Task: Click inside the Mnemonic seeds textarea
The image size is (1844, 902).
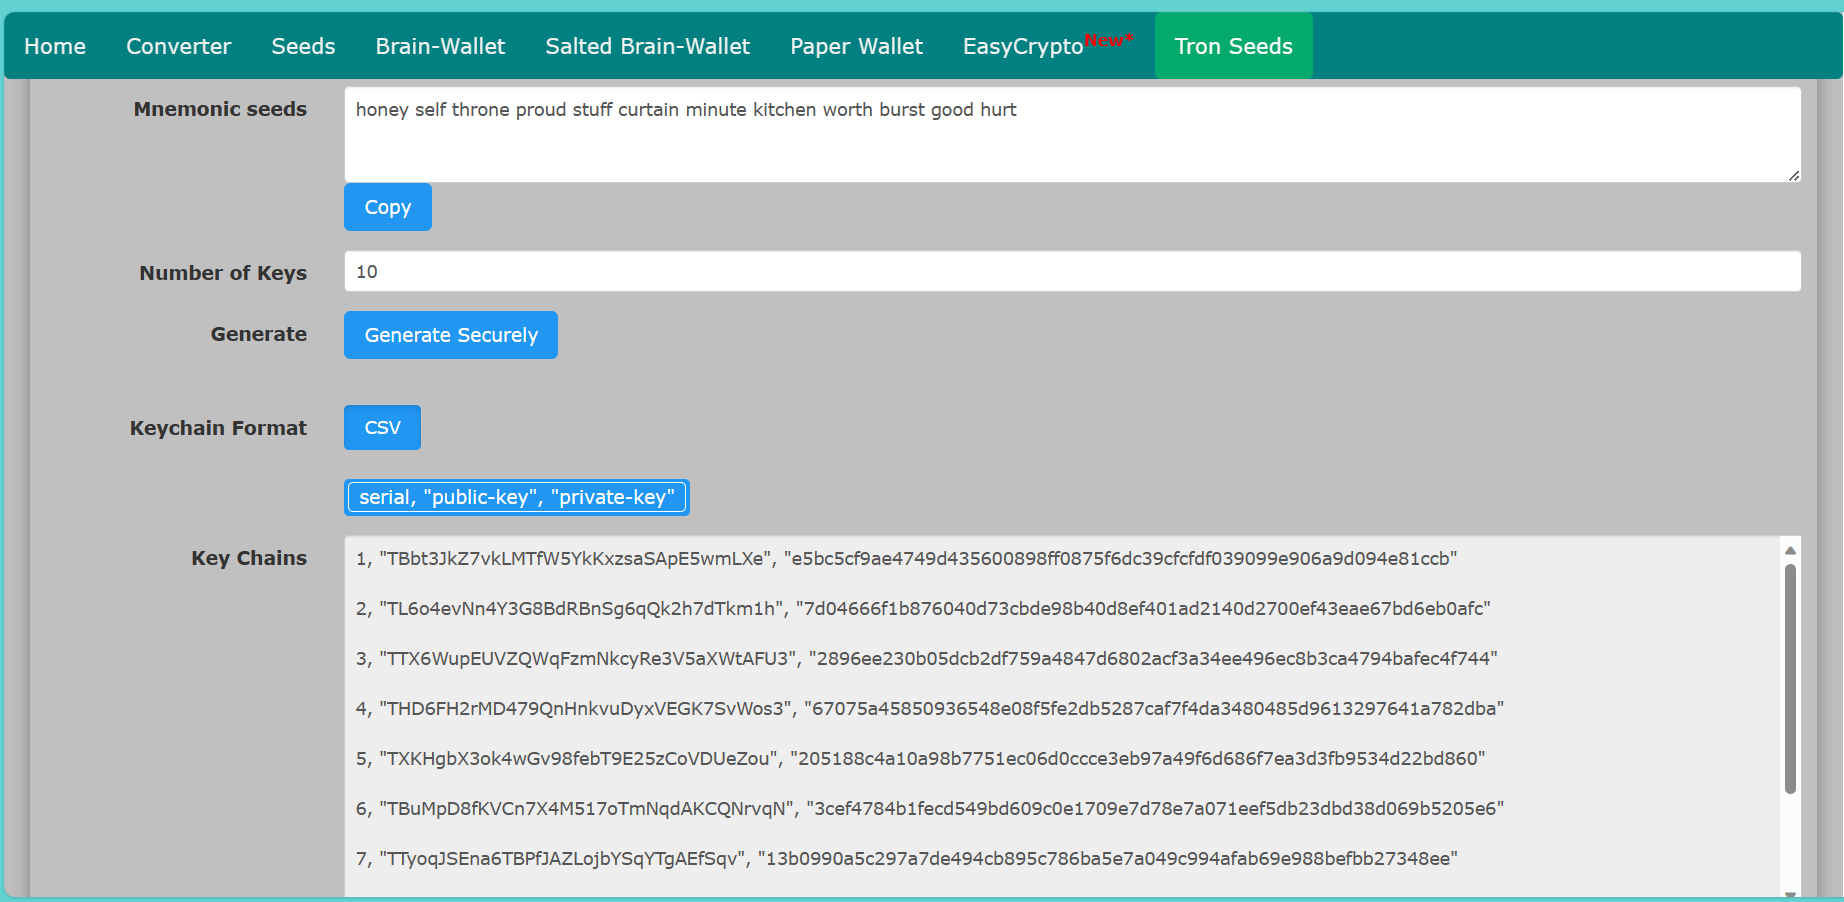Action: click(1072, 135)
